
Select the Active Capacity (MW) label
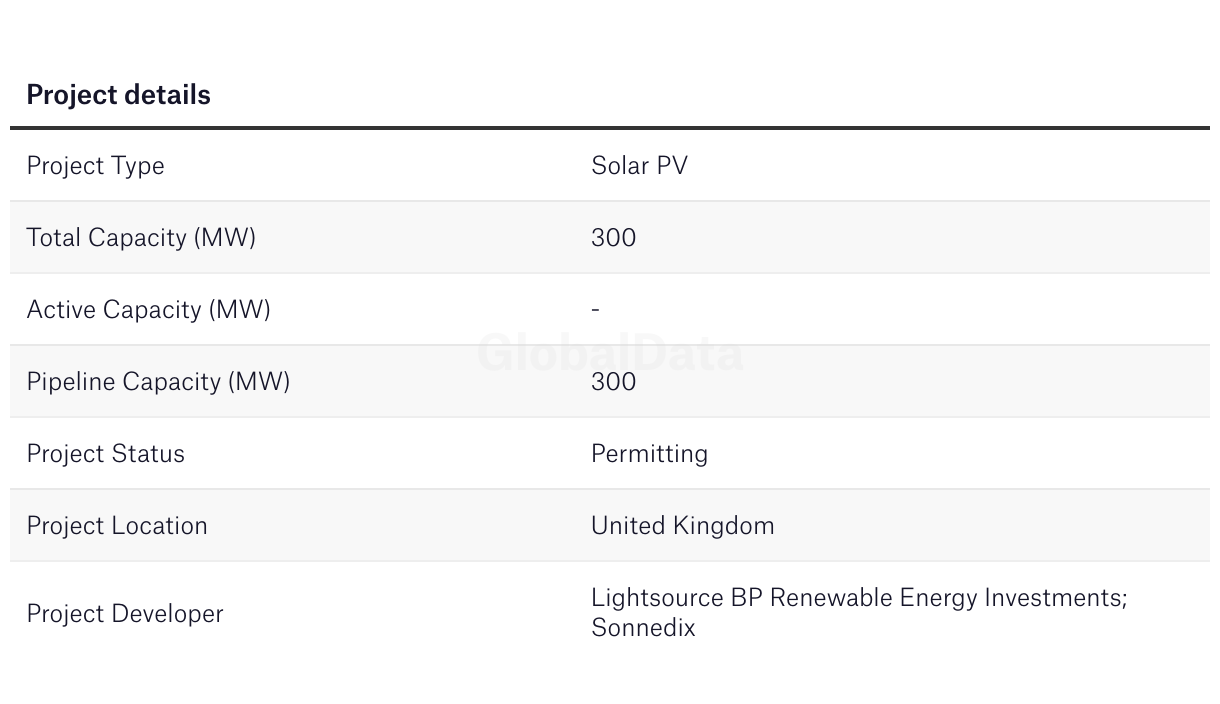click(148, 310)
